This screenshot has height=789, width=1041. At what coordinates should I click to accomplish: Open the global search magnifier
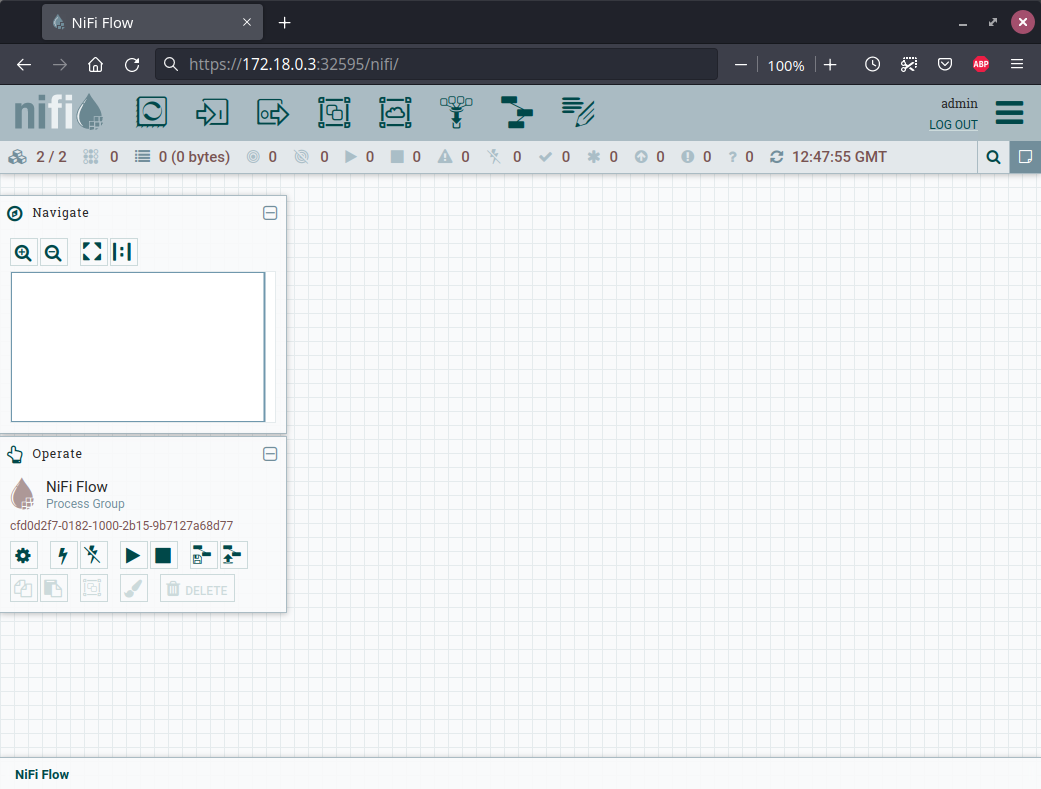[x=993, y=157]
